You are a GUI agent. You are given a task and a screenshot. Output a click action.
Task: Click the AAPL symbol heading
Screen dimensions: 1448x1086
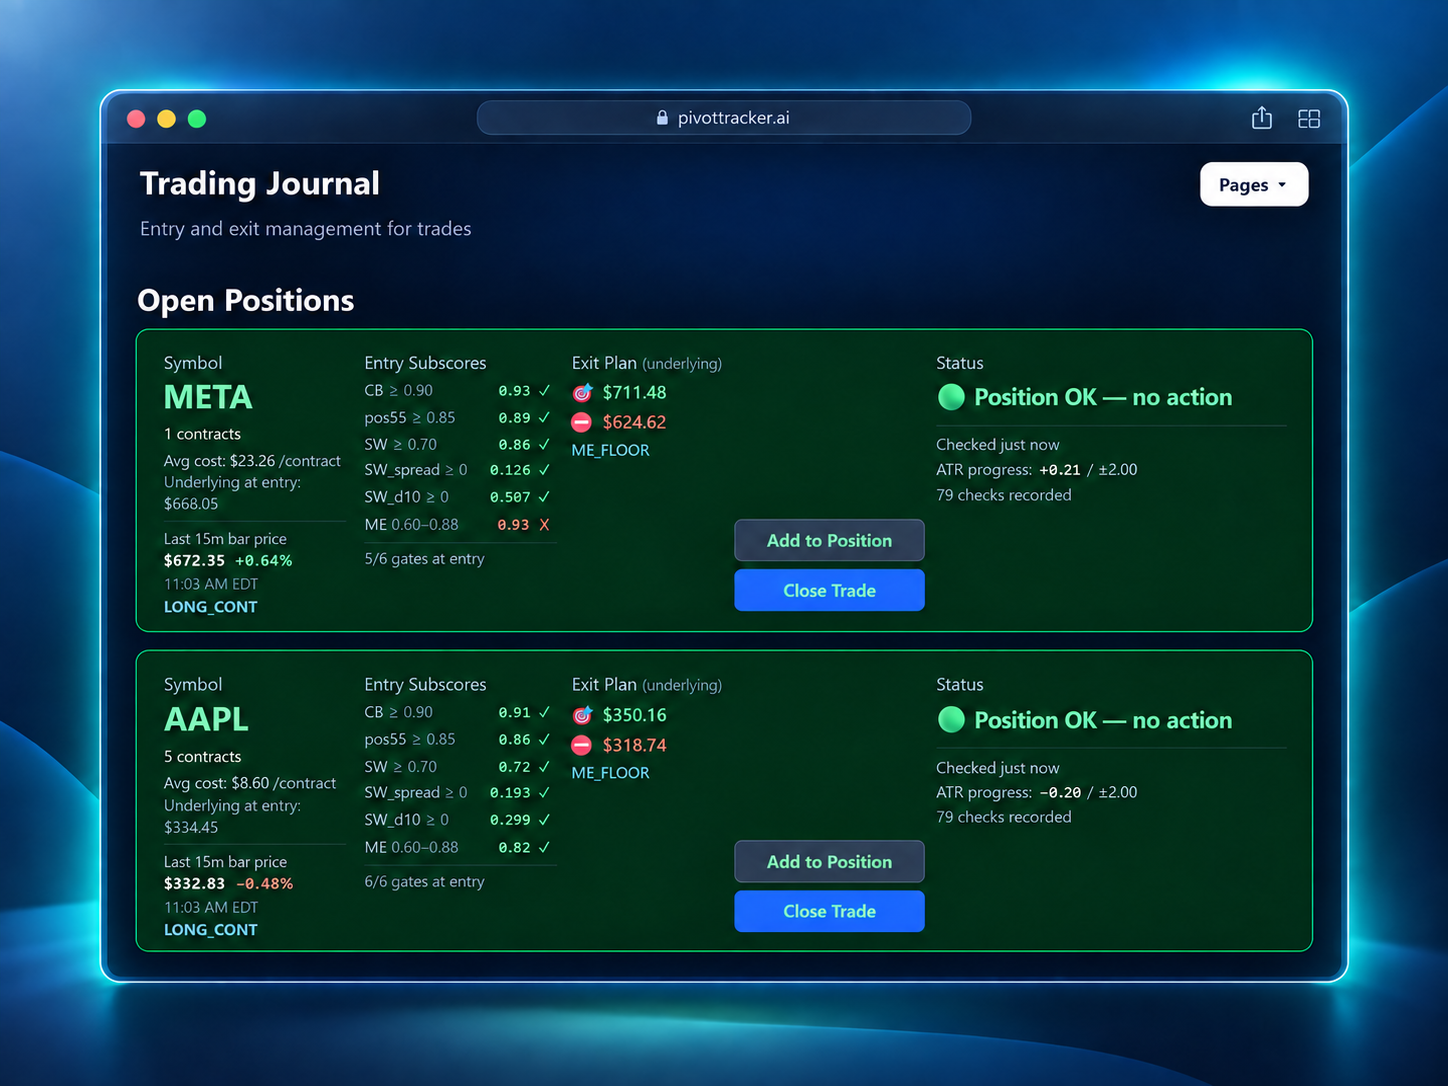point(206,719)
